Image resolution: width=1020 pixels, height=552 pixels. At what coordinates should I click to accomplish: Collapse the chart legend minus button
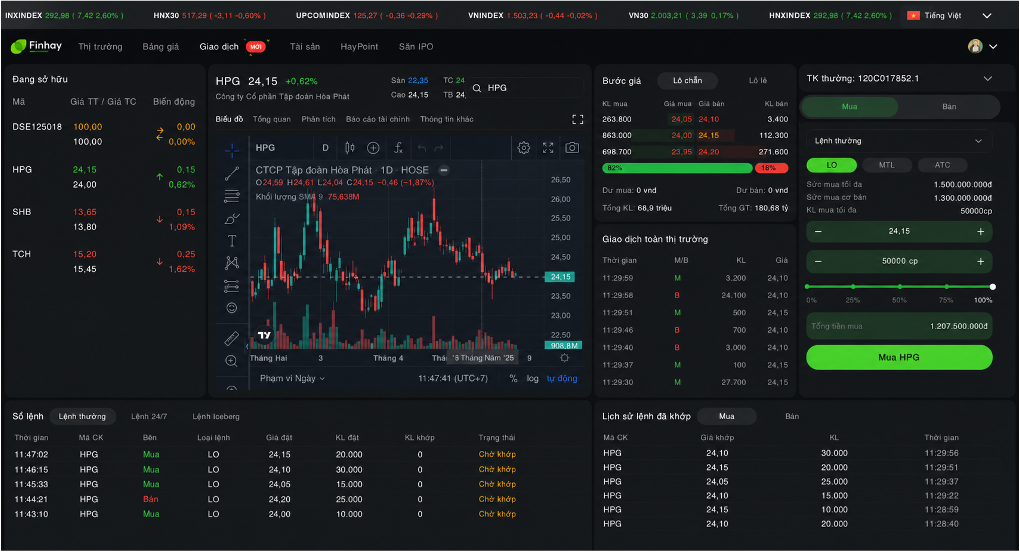coord(444,170)
